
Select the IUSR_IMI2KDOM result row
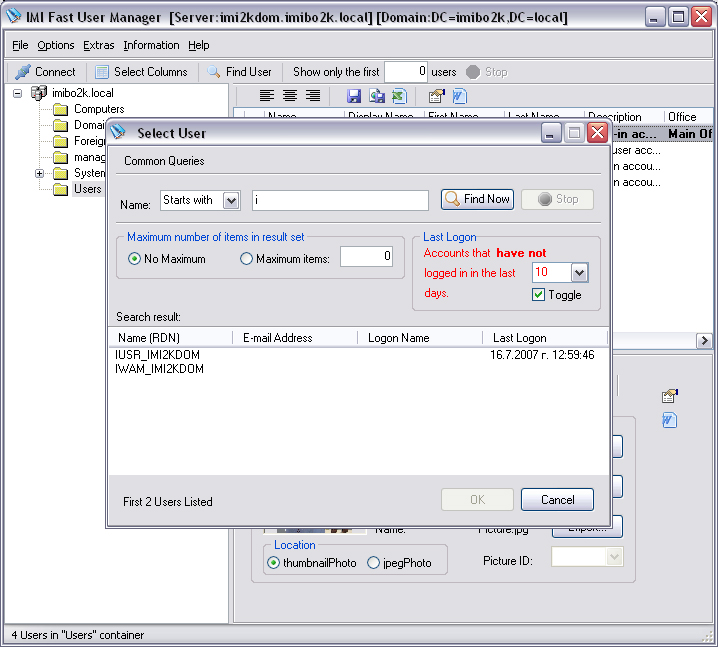[358, 355]
